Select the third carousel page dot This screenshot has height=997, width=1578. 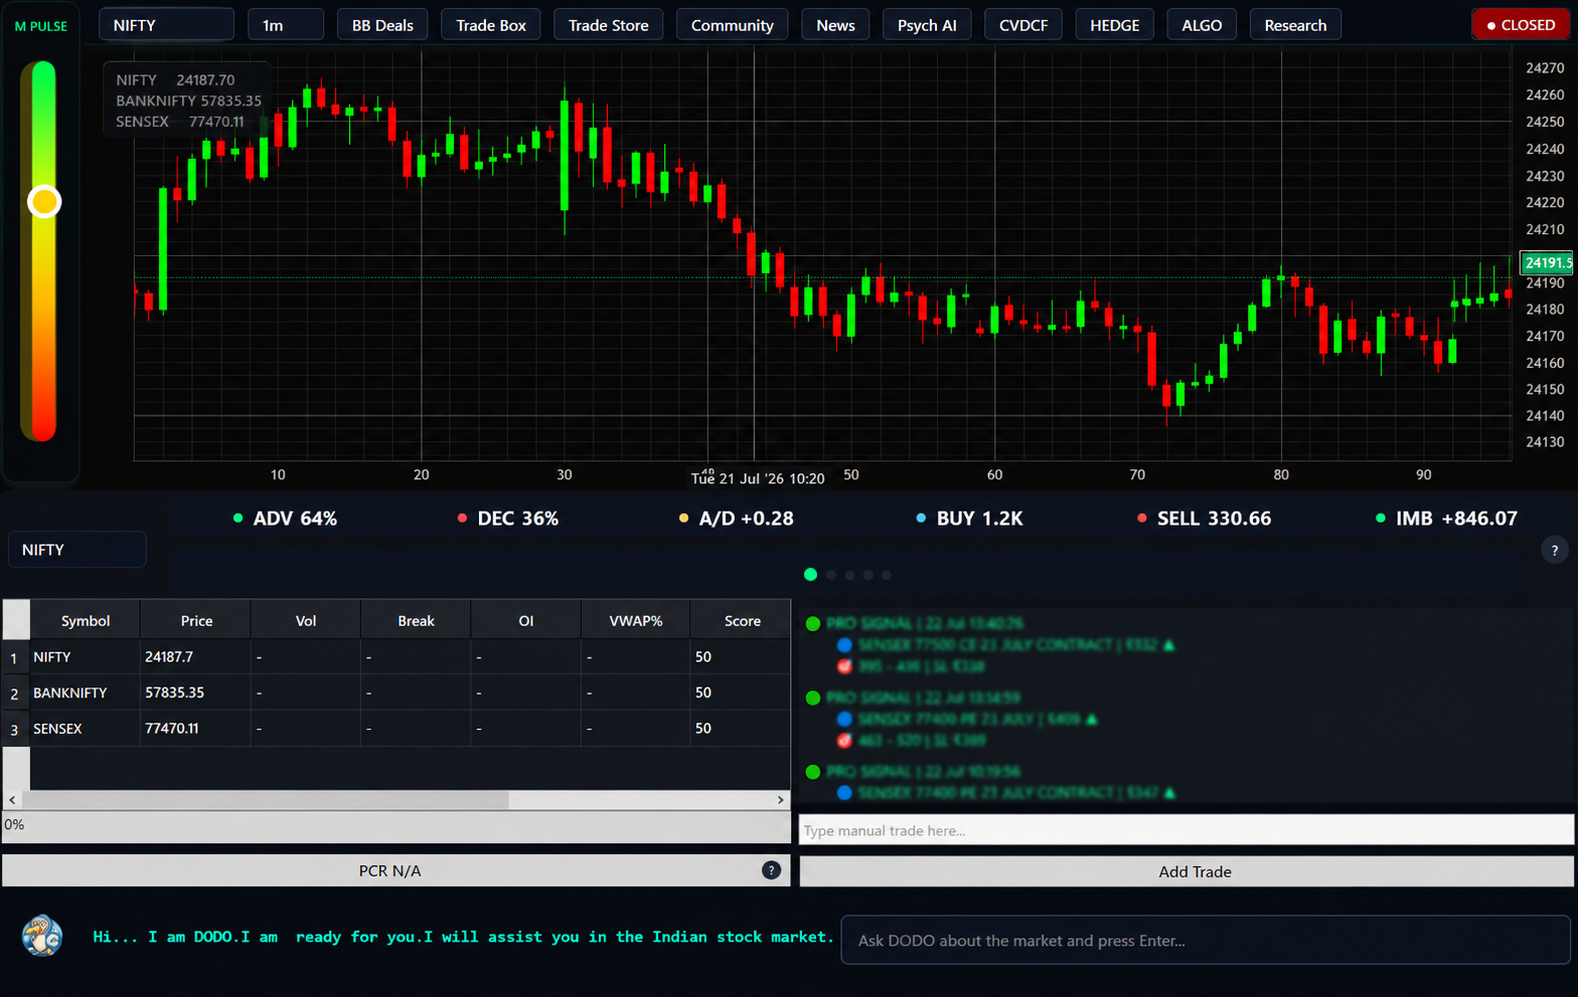pyautogui.click(x=850, y=575)
